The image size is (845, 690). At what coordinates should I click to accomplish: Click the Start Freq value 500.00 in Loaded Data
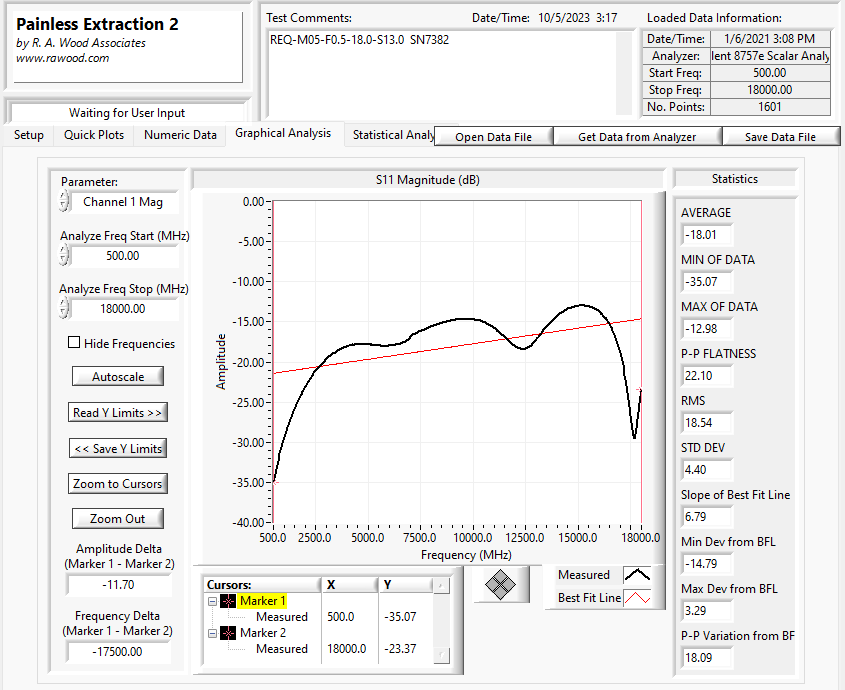click(770, 73)
